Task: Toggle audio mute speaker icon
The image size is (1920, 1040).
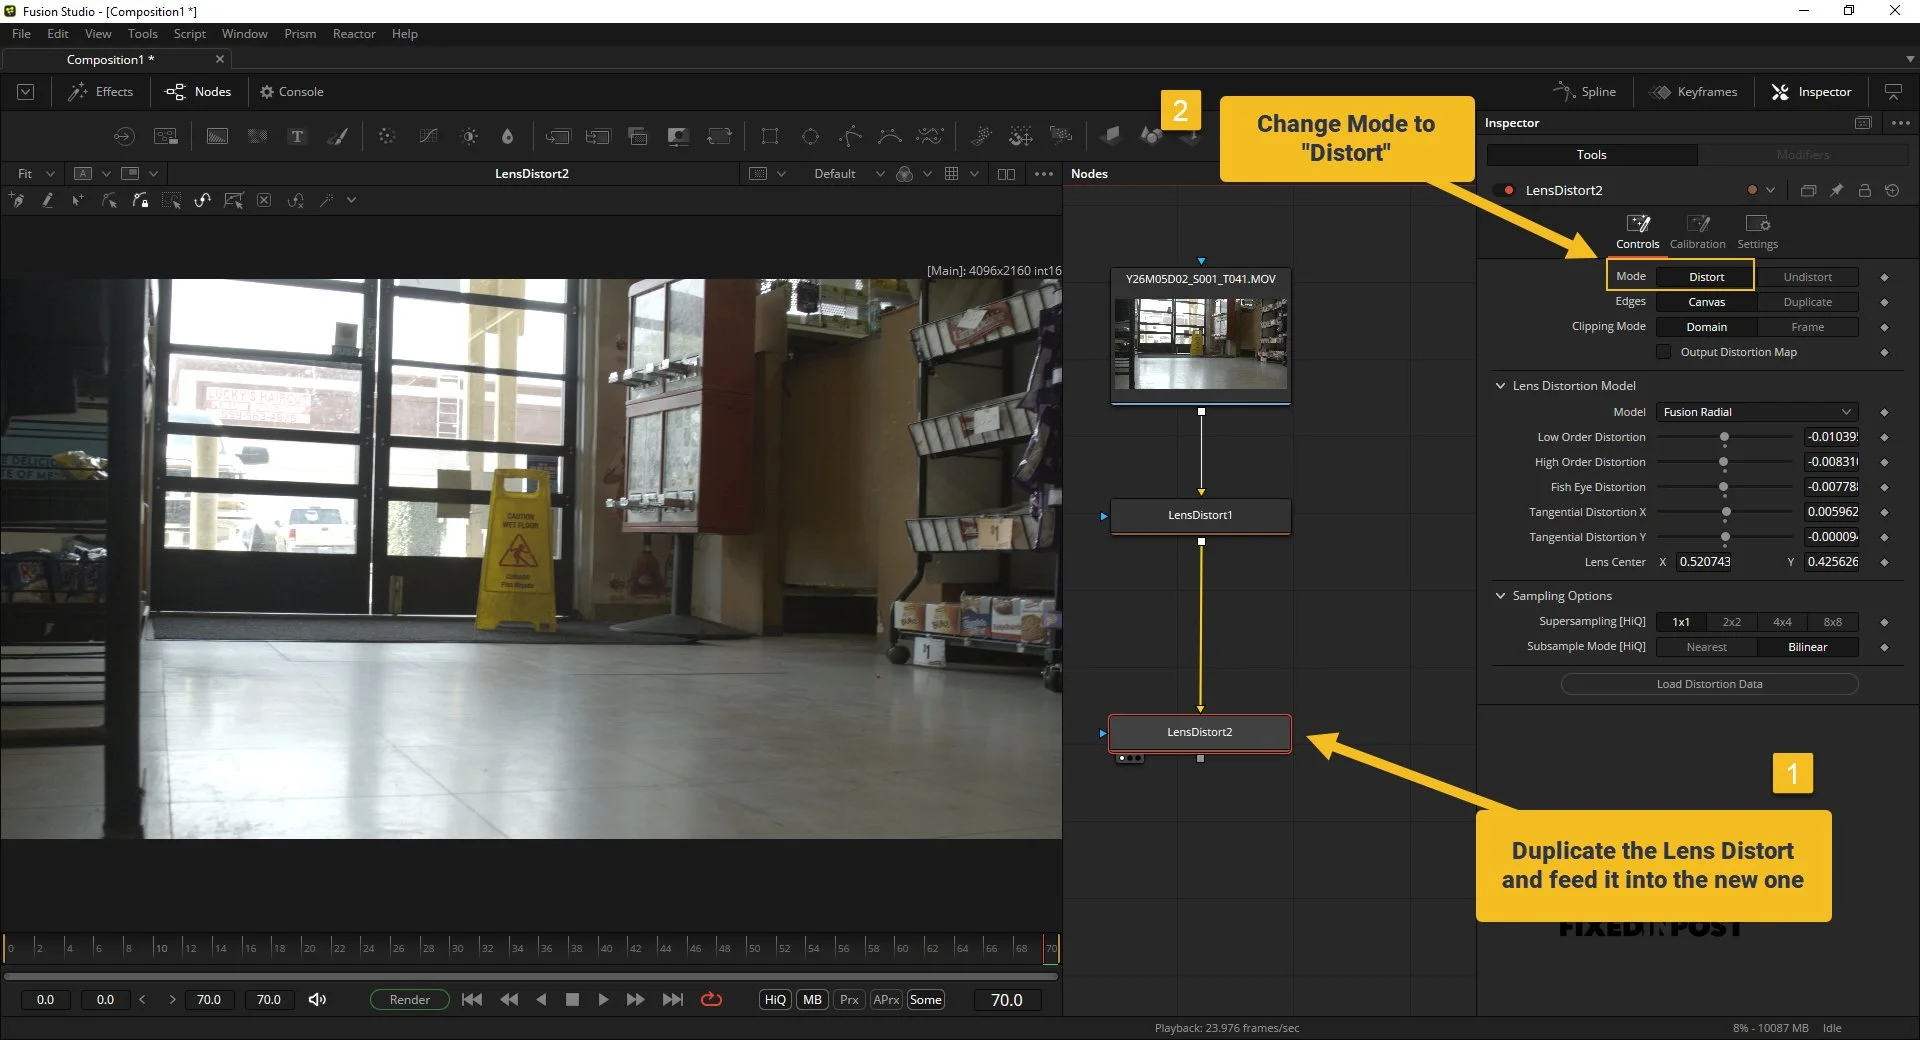Action: point(317,999)
